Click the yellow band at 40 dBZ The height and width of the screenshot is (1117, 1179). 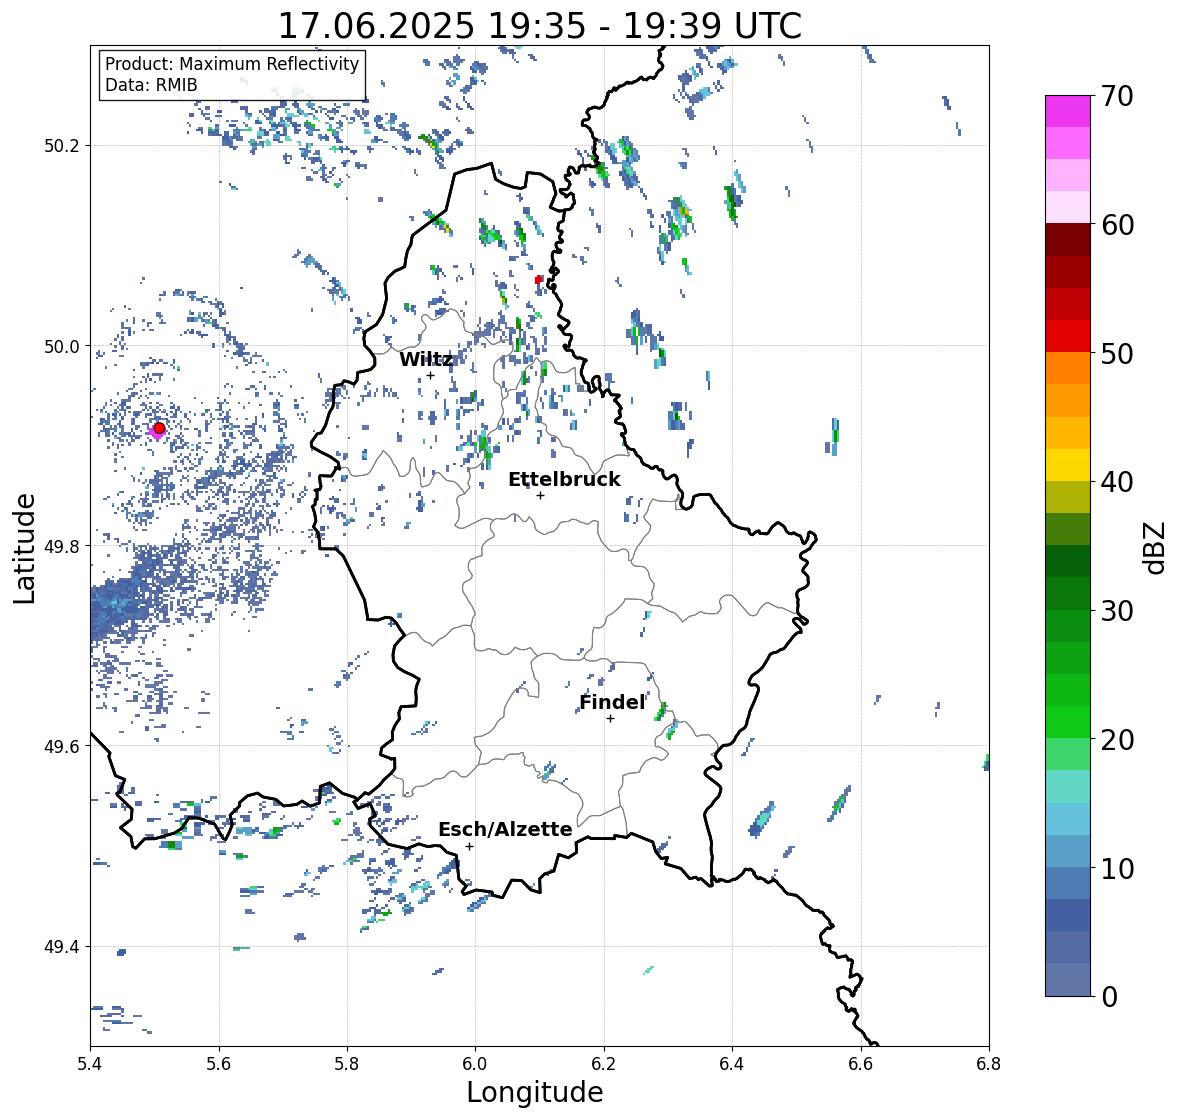tap(1068, 465)
